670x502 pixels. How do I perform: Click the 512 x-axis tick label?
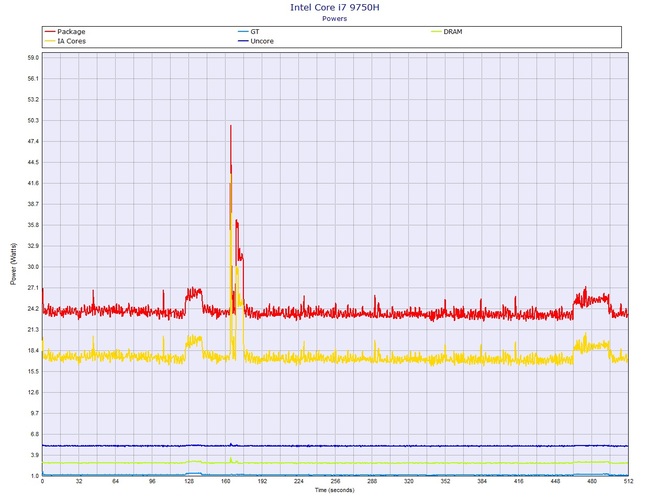pos(628,481)
